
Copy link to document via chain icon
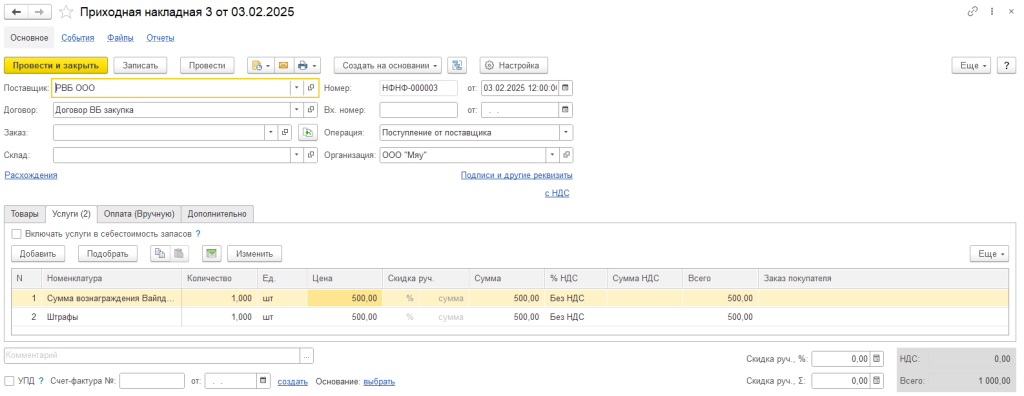[973, 12]
